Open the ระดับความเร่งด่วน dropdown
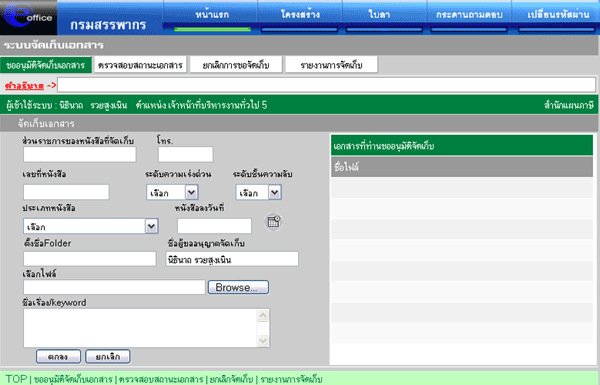Image resolution: width=600 pixels, height=385 pixels. [172, 192]
